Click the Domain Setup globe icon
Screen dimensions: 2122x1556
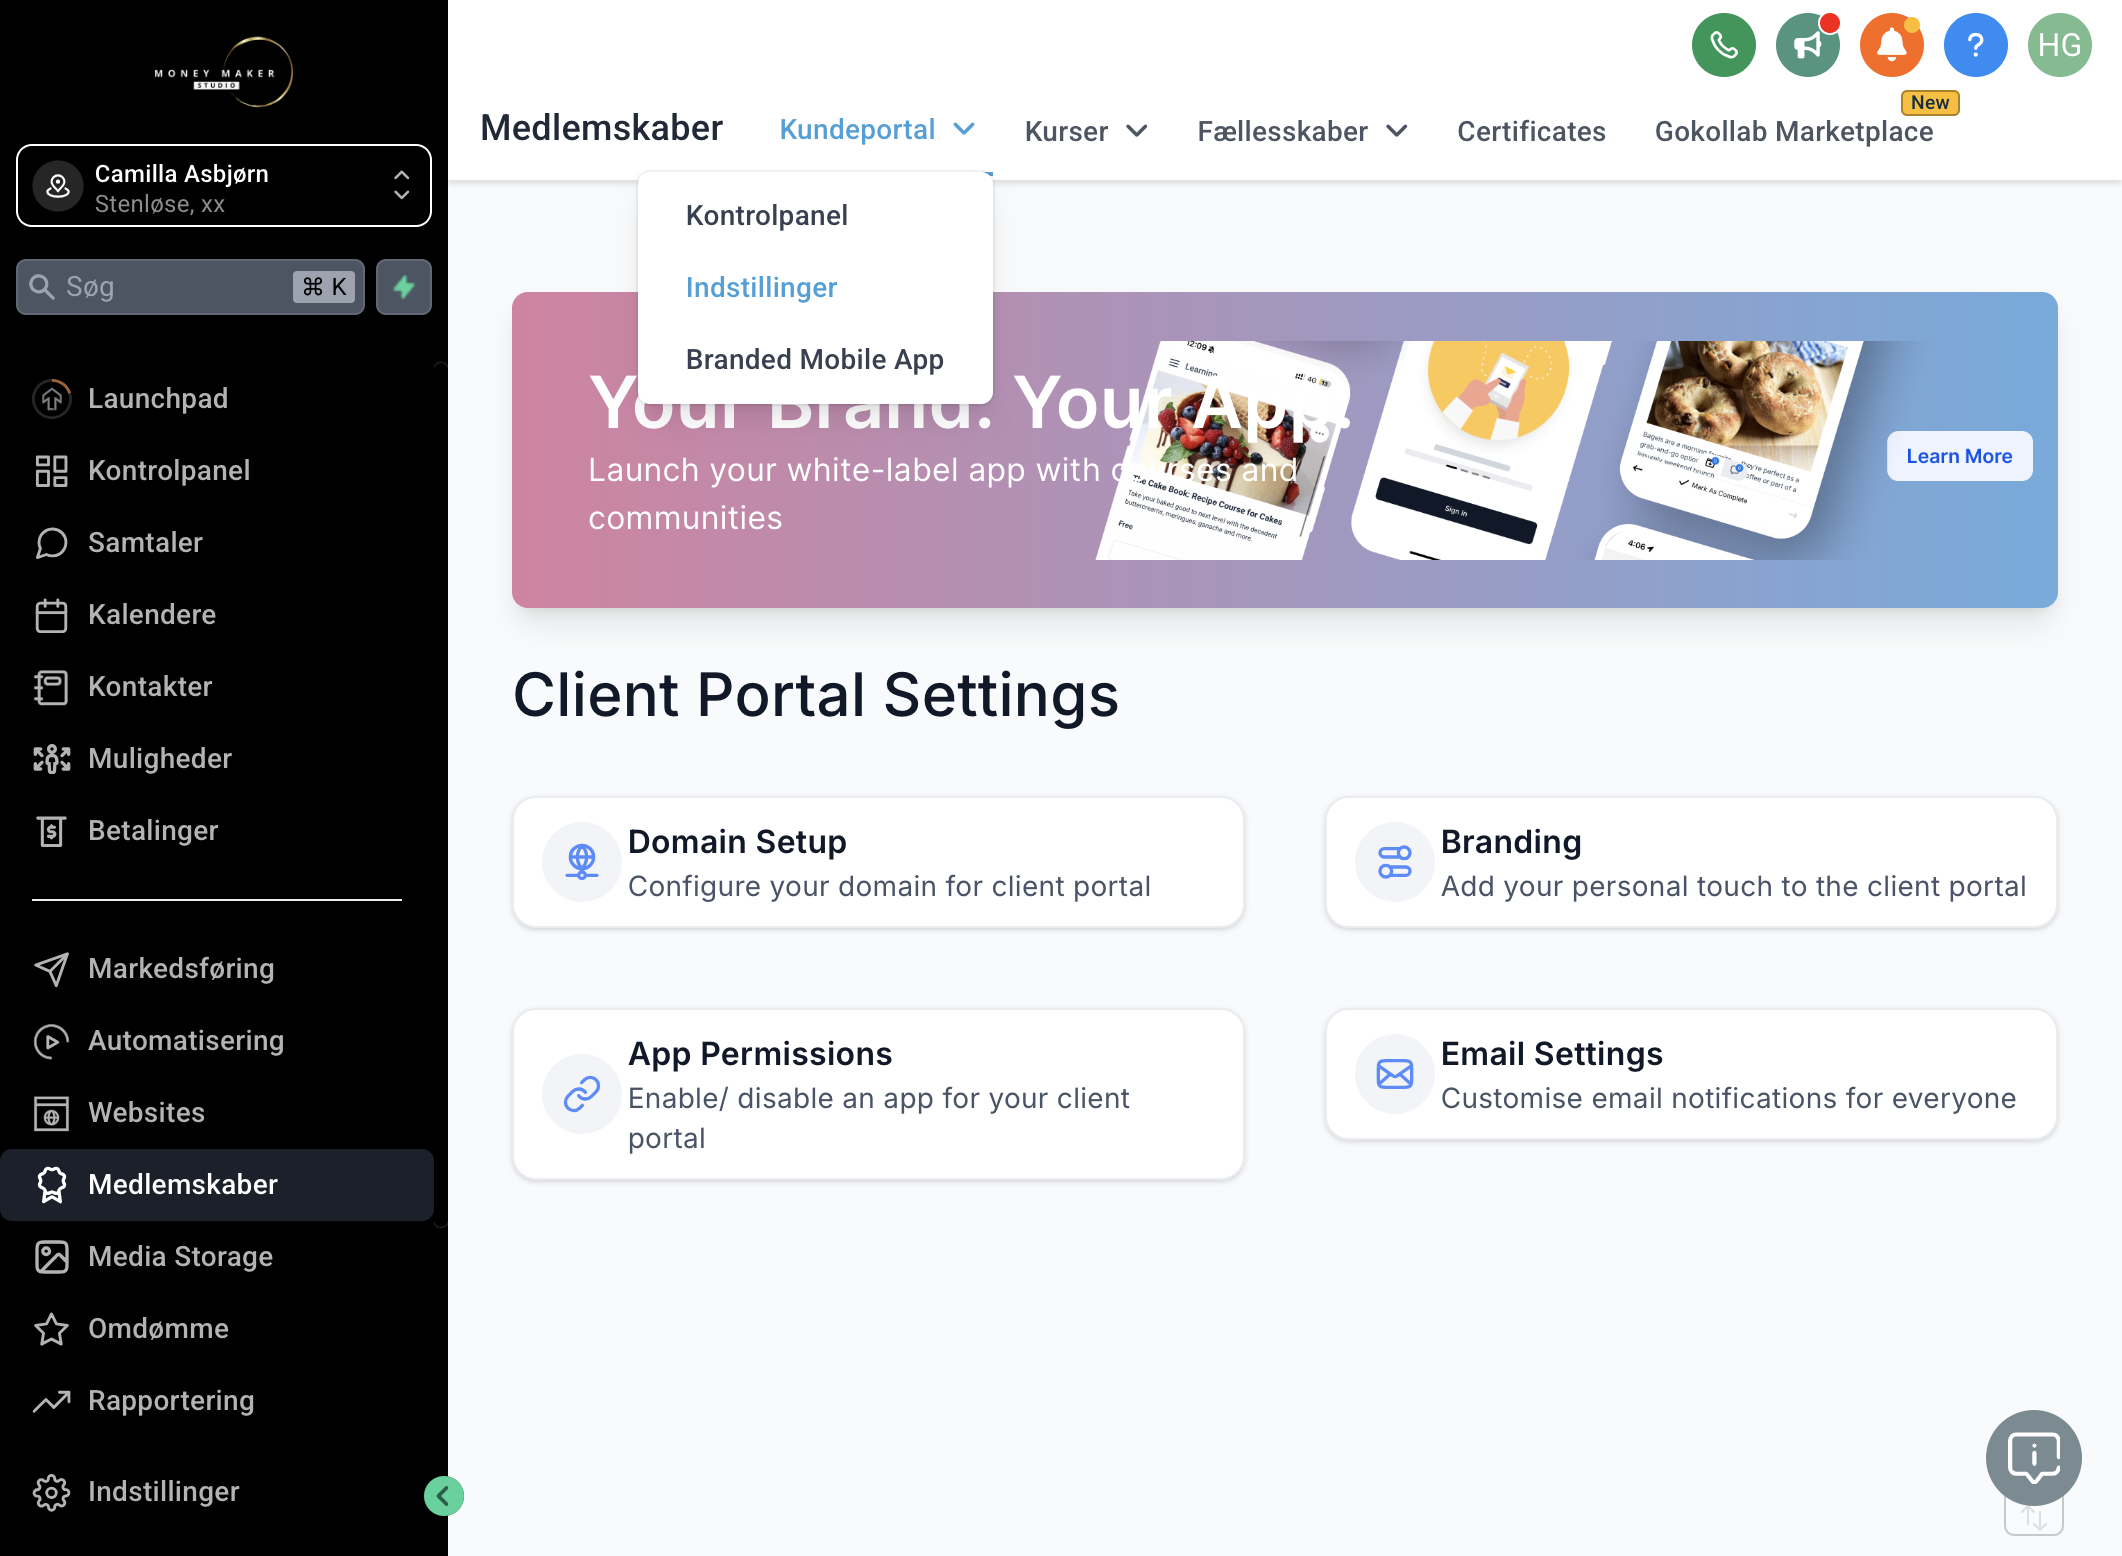(582, 862)
